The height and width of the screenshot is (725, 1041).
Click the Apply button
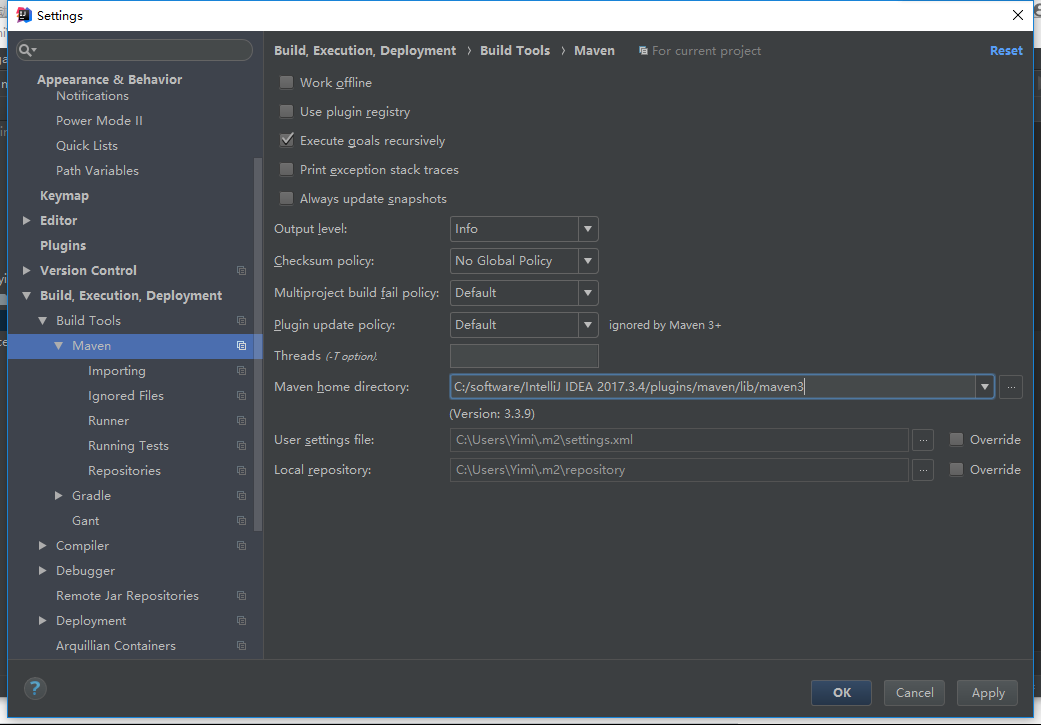click(987, 693)
